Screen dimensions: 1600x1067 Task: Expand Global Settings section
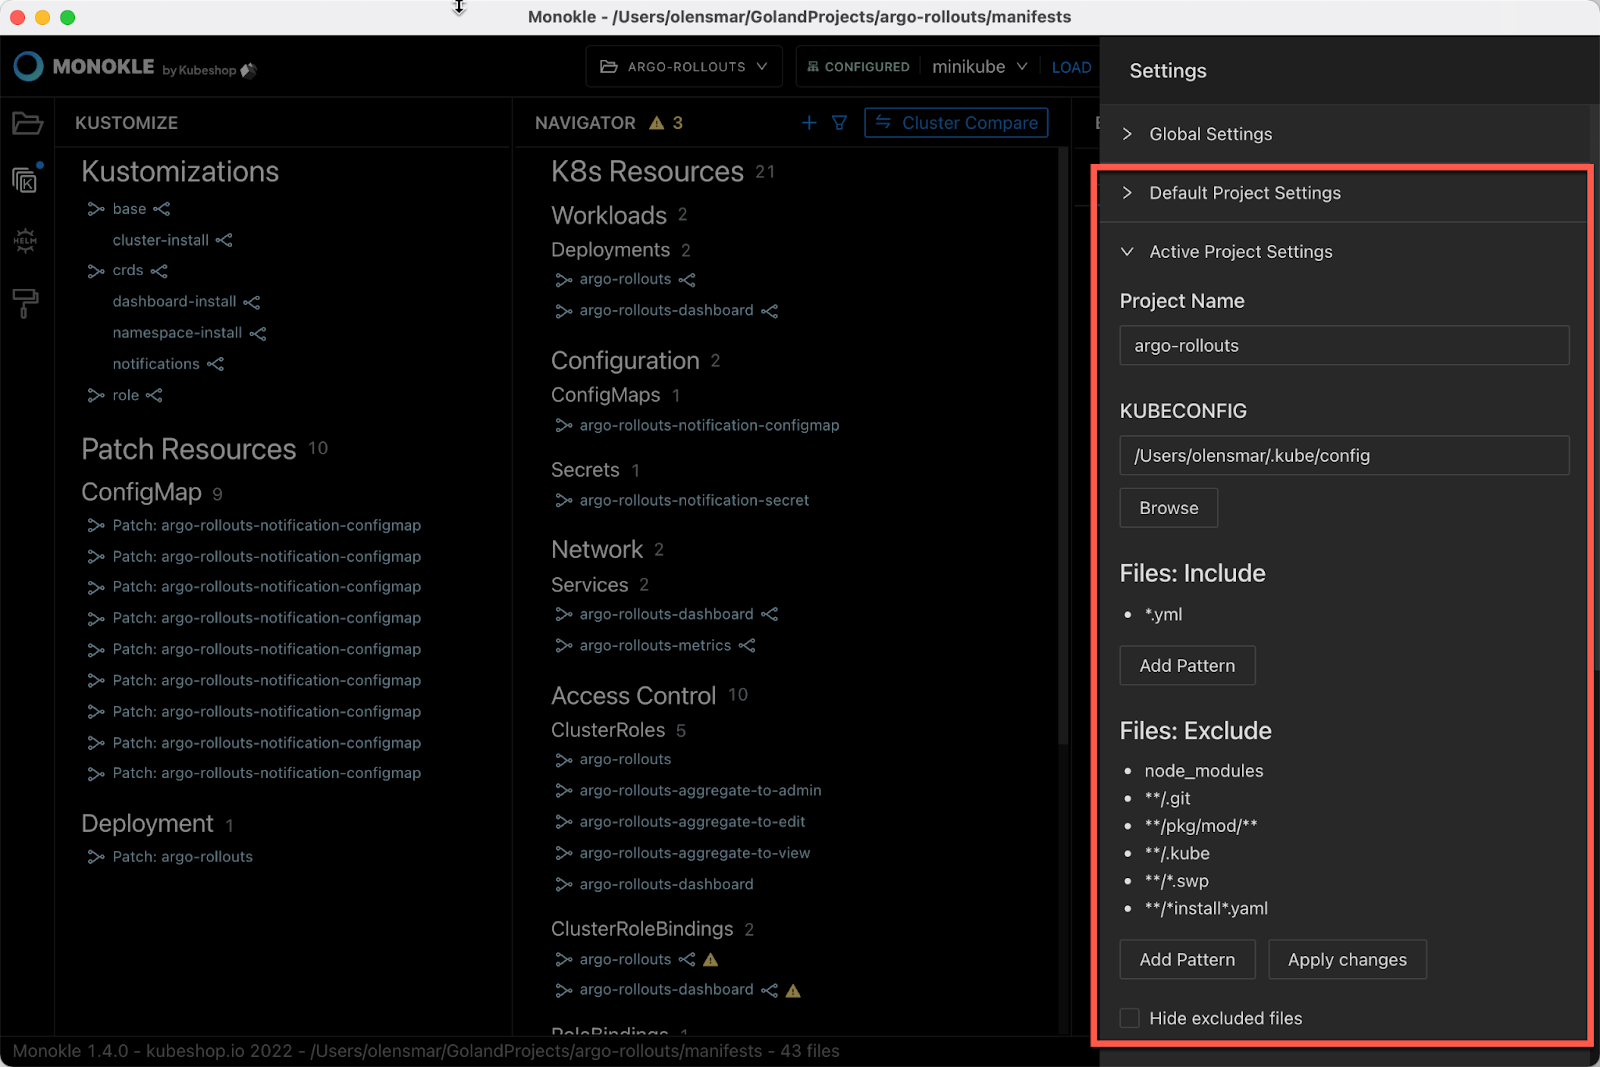tap(1343, 134)
